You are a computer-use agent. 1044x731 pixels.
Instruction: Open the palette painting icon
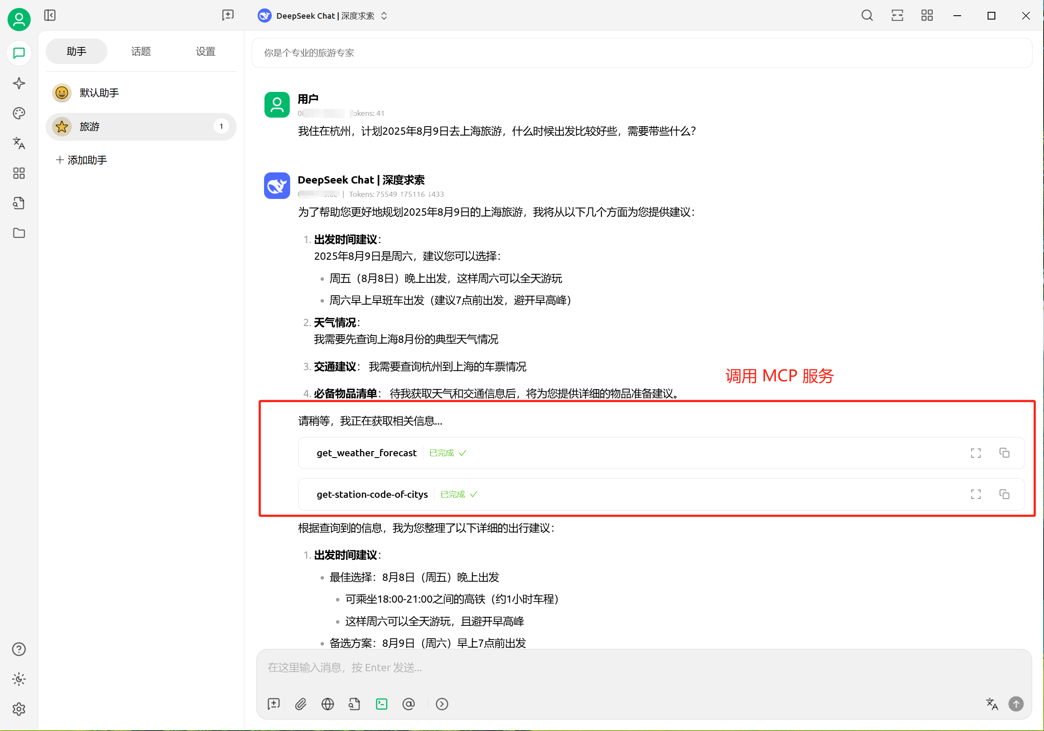pyautogui.click(x=19, y=113)
